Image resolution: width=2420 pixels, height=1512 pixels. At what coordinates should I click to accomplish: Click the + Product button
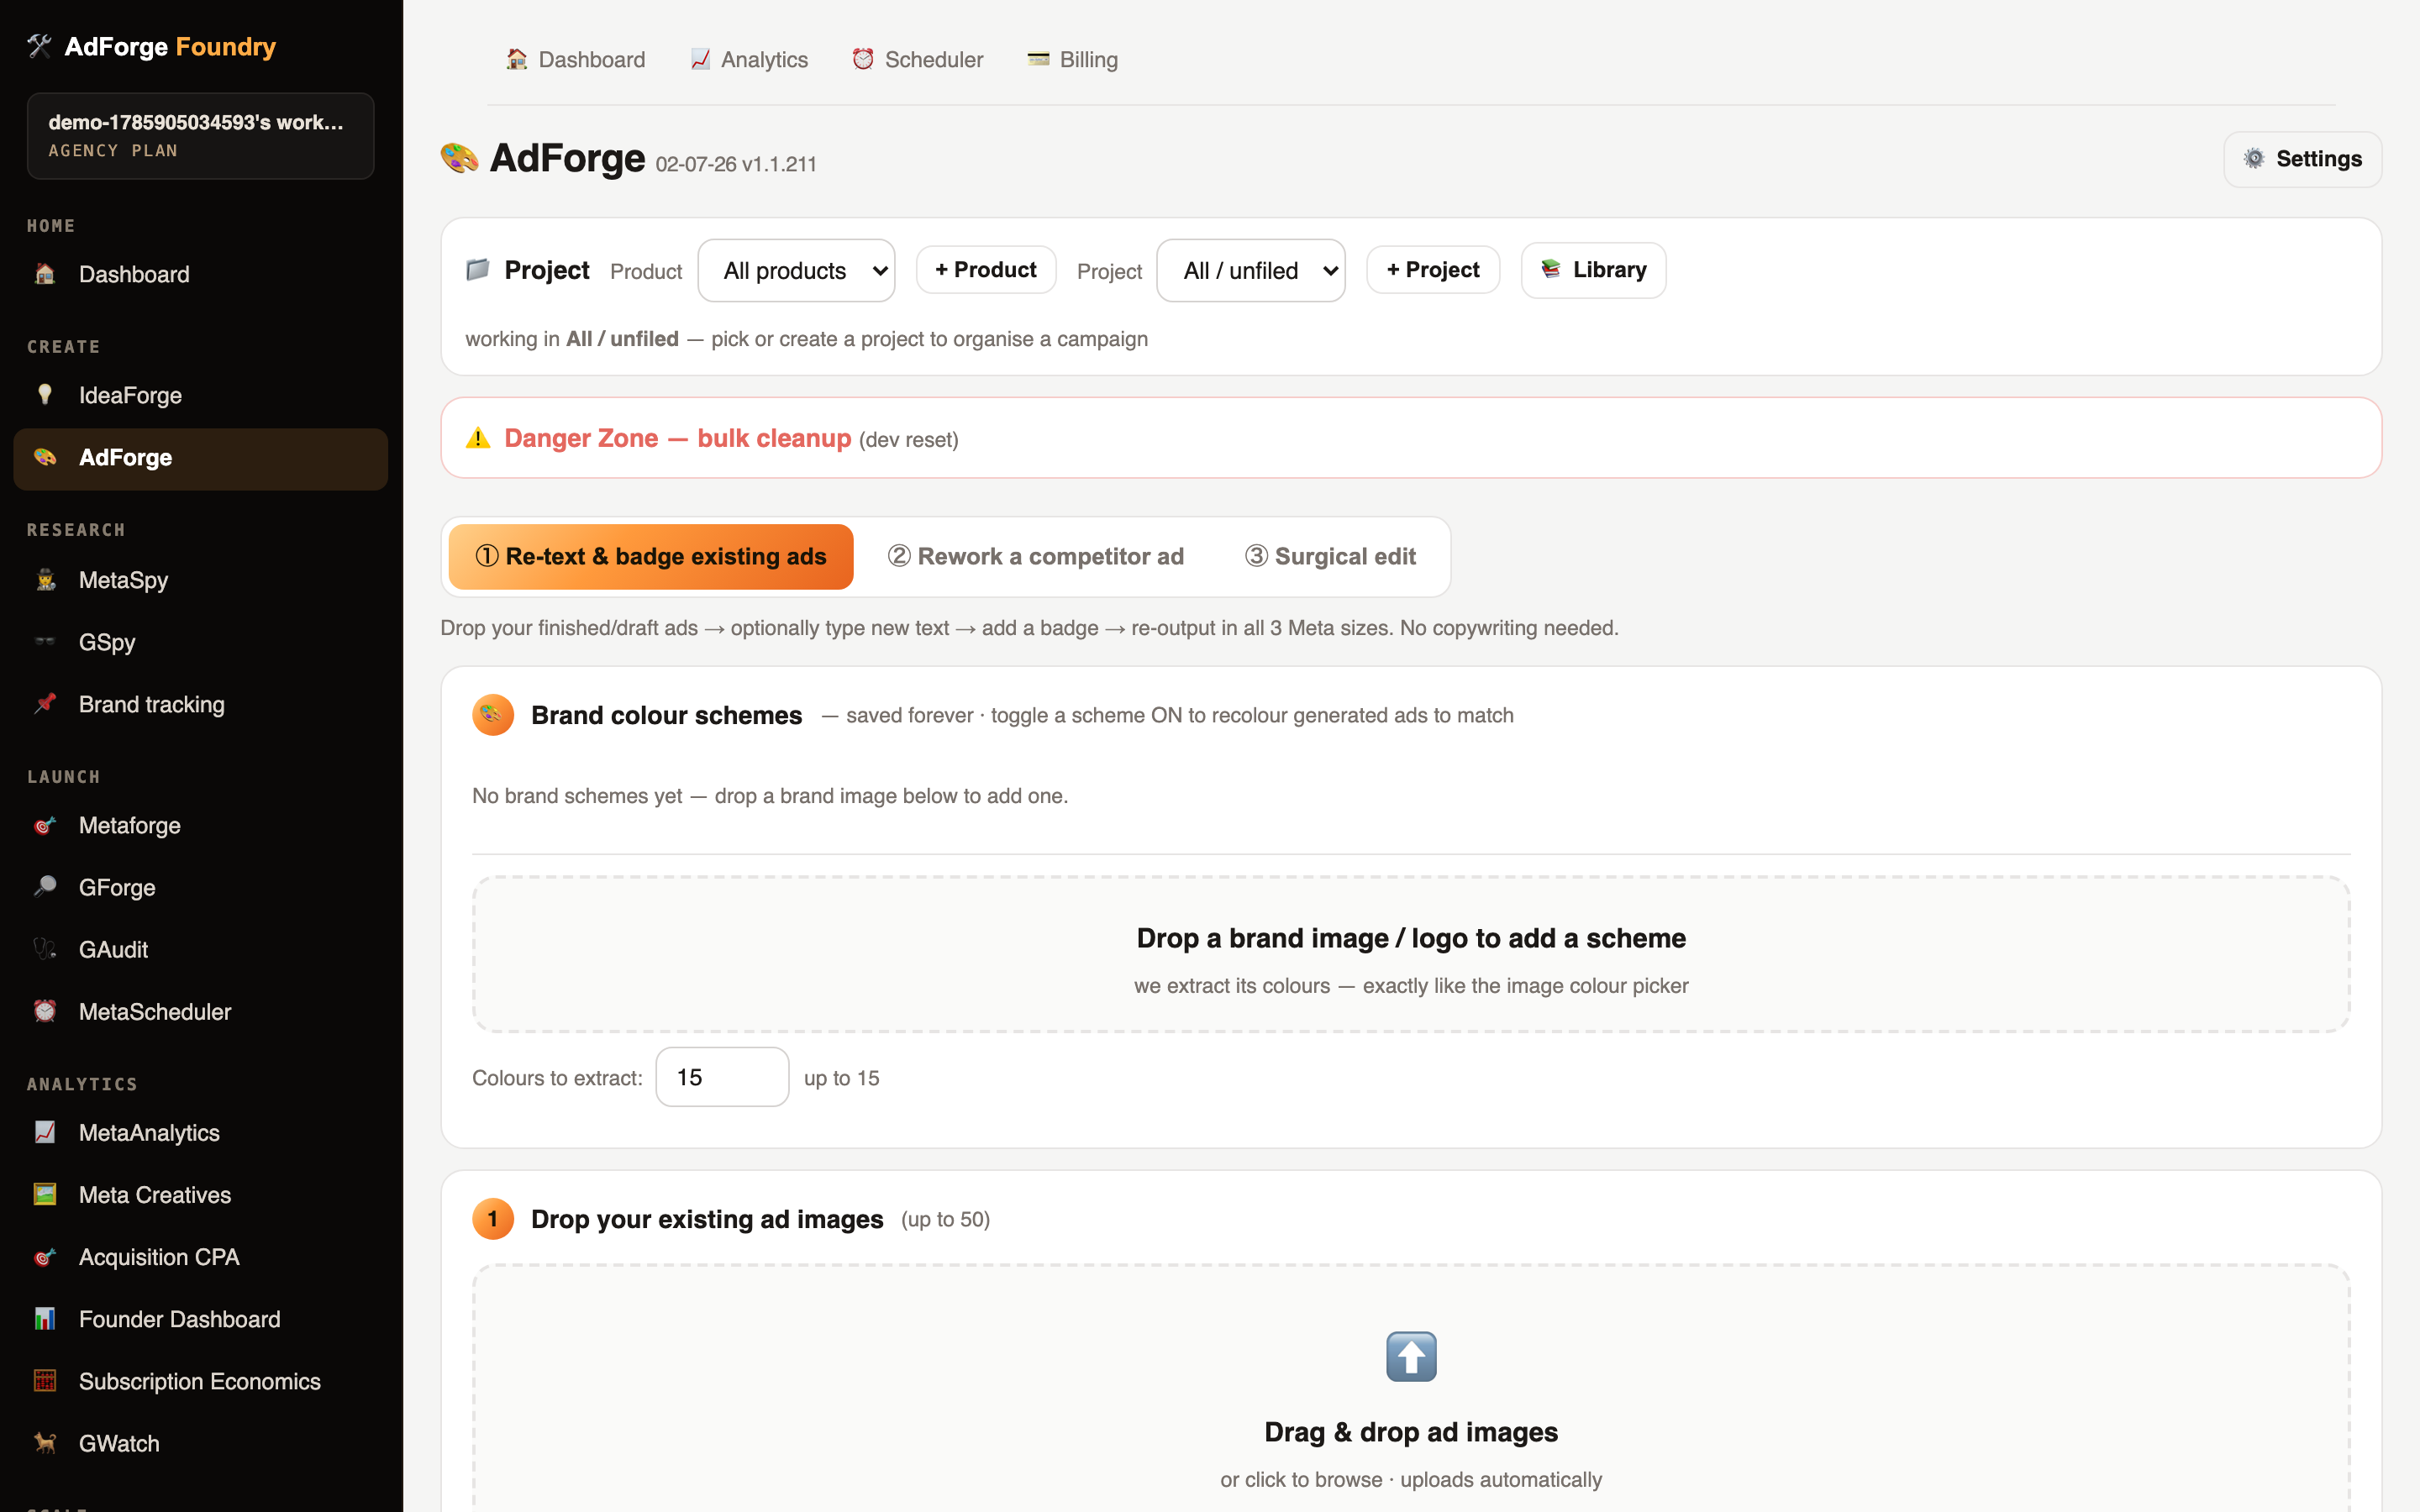tap(986, 270)
